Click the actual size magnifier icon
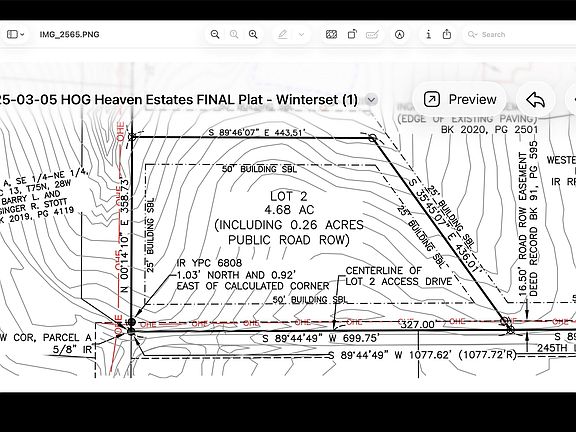 234,35
